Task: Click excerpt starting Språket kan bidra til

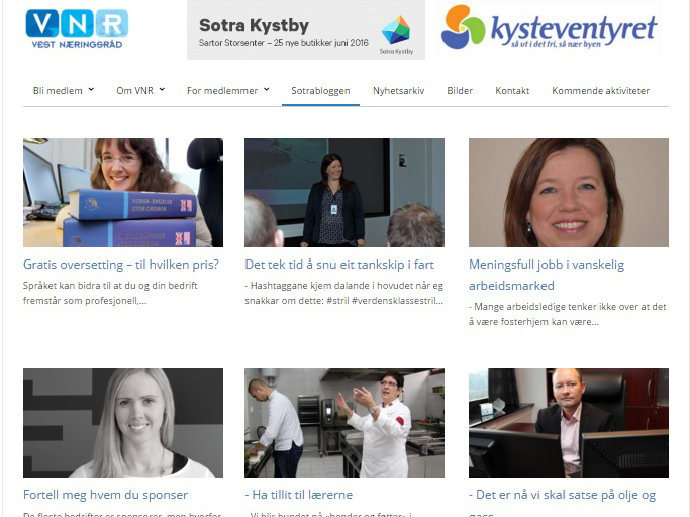Action: coord(110,293)
